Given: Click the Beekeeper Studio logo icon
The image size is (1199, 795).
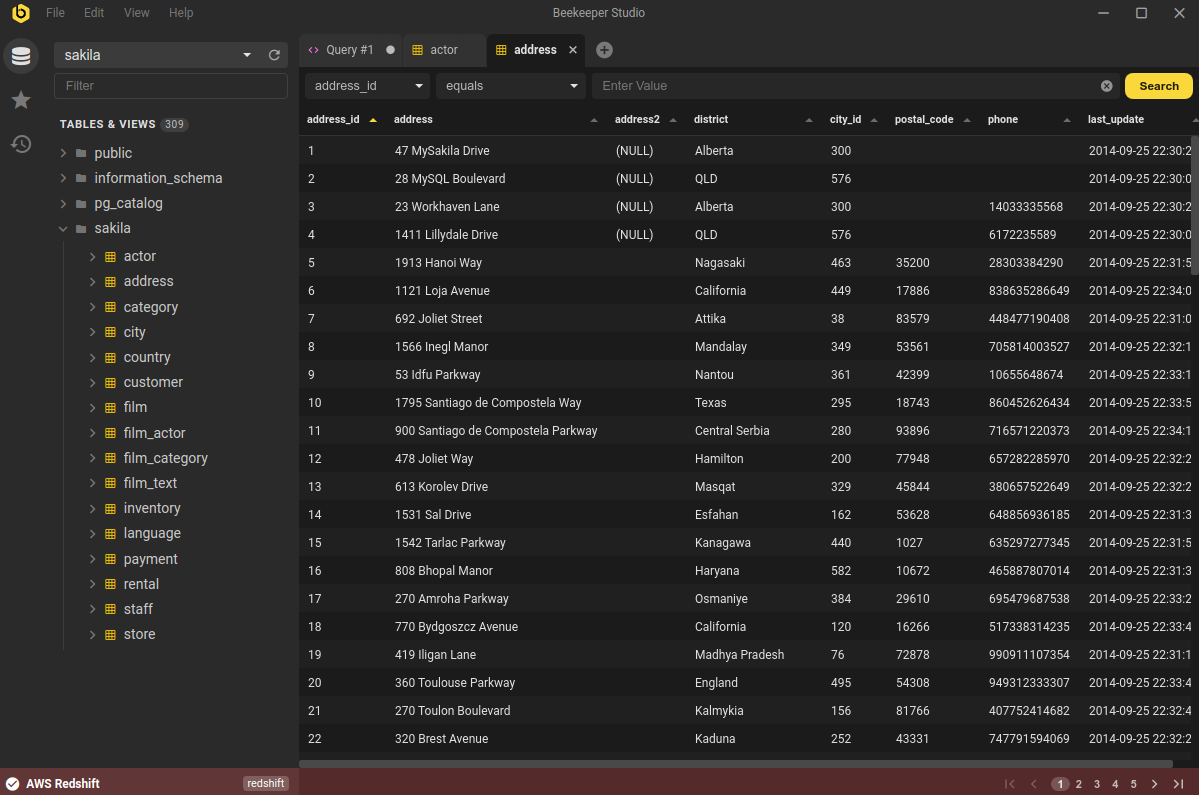Looking at the screenshot, I should (21, 13).
